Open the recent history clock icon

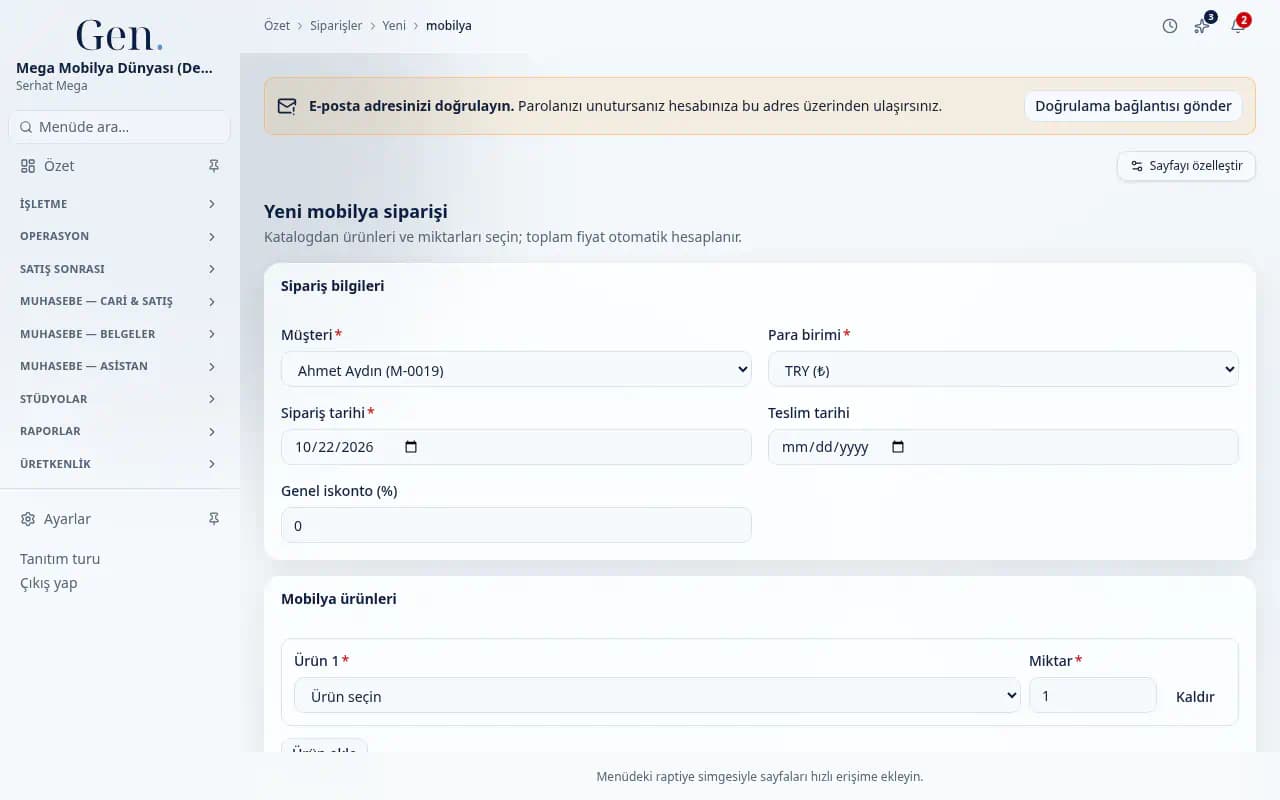coord(1170,26)
